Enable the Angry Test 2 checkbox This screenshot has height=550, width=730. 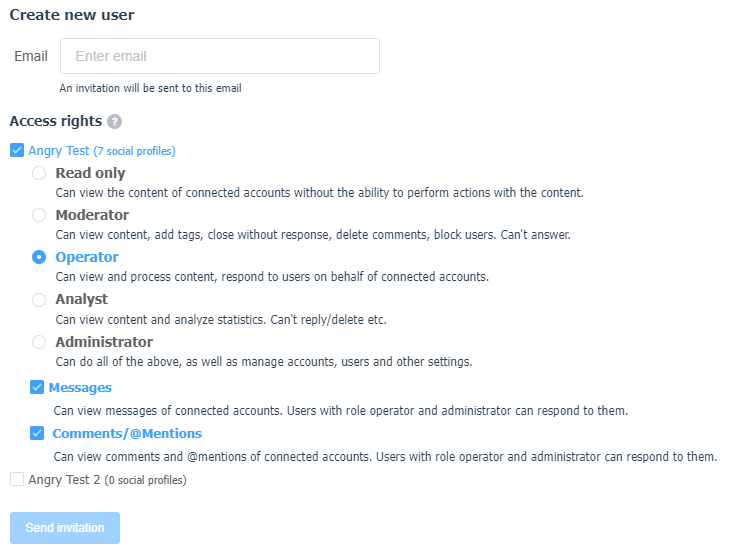(17, 479)
